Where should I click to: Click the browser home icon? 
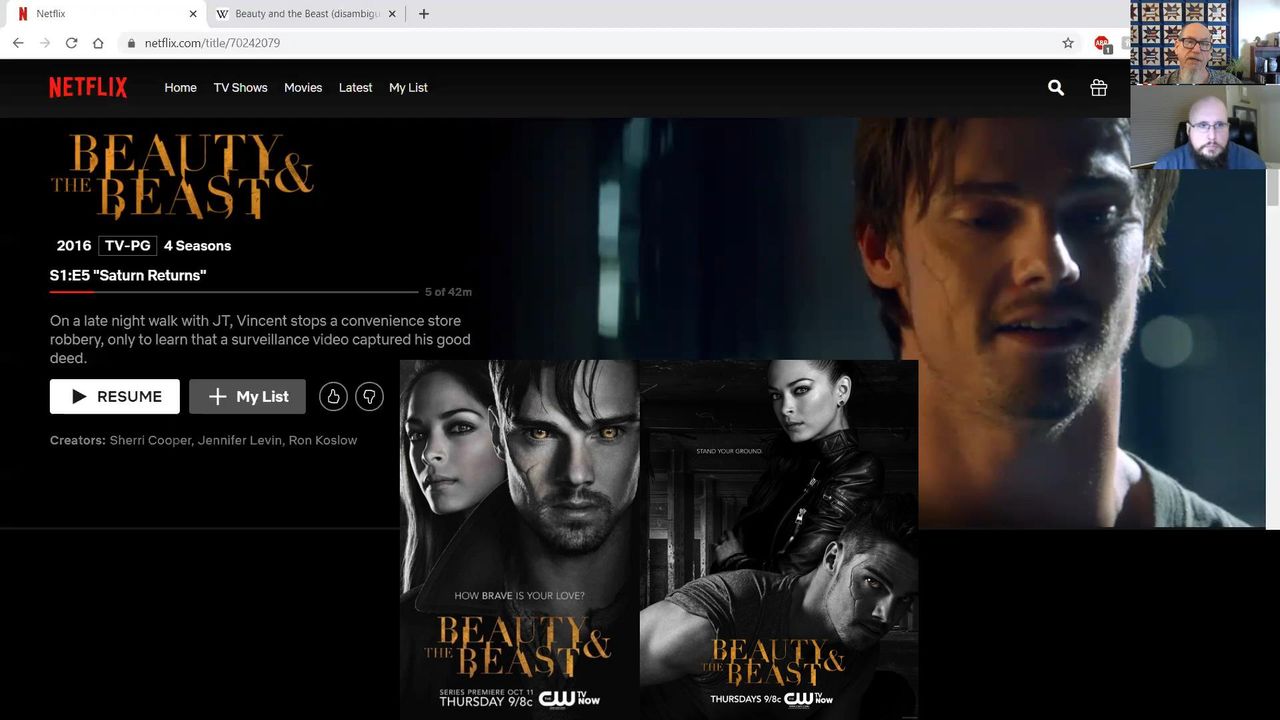click(x=98, y=43)
